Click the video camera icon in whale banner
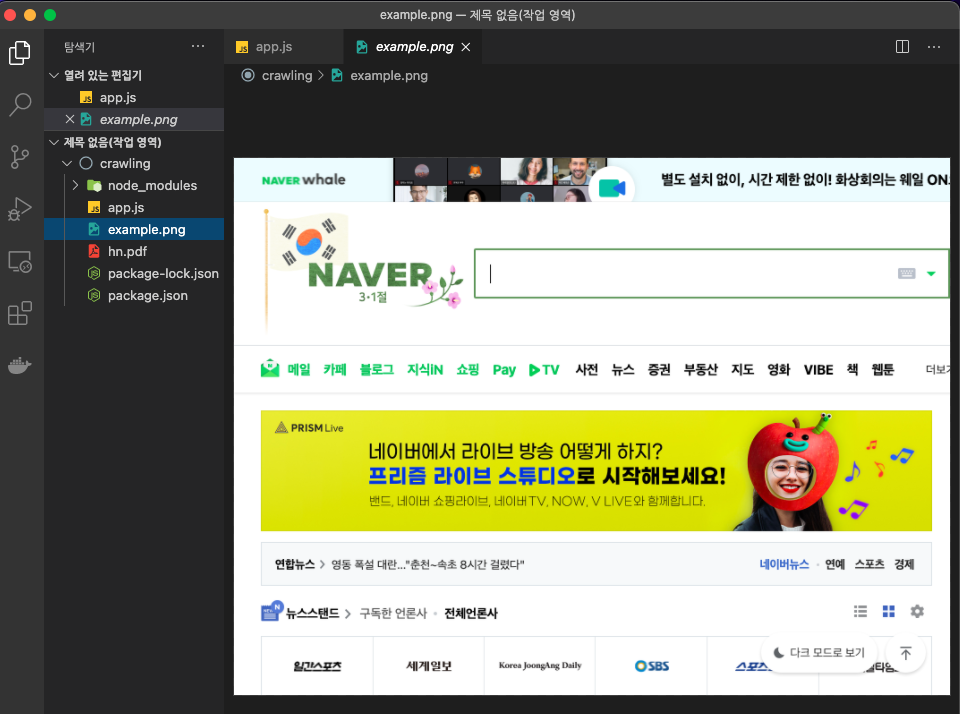Screen dimensions: 960x714 pyautogui.click(x=612, y=188)
